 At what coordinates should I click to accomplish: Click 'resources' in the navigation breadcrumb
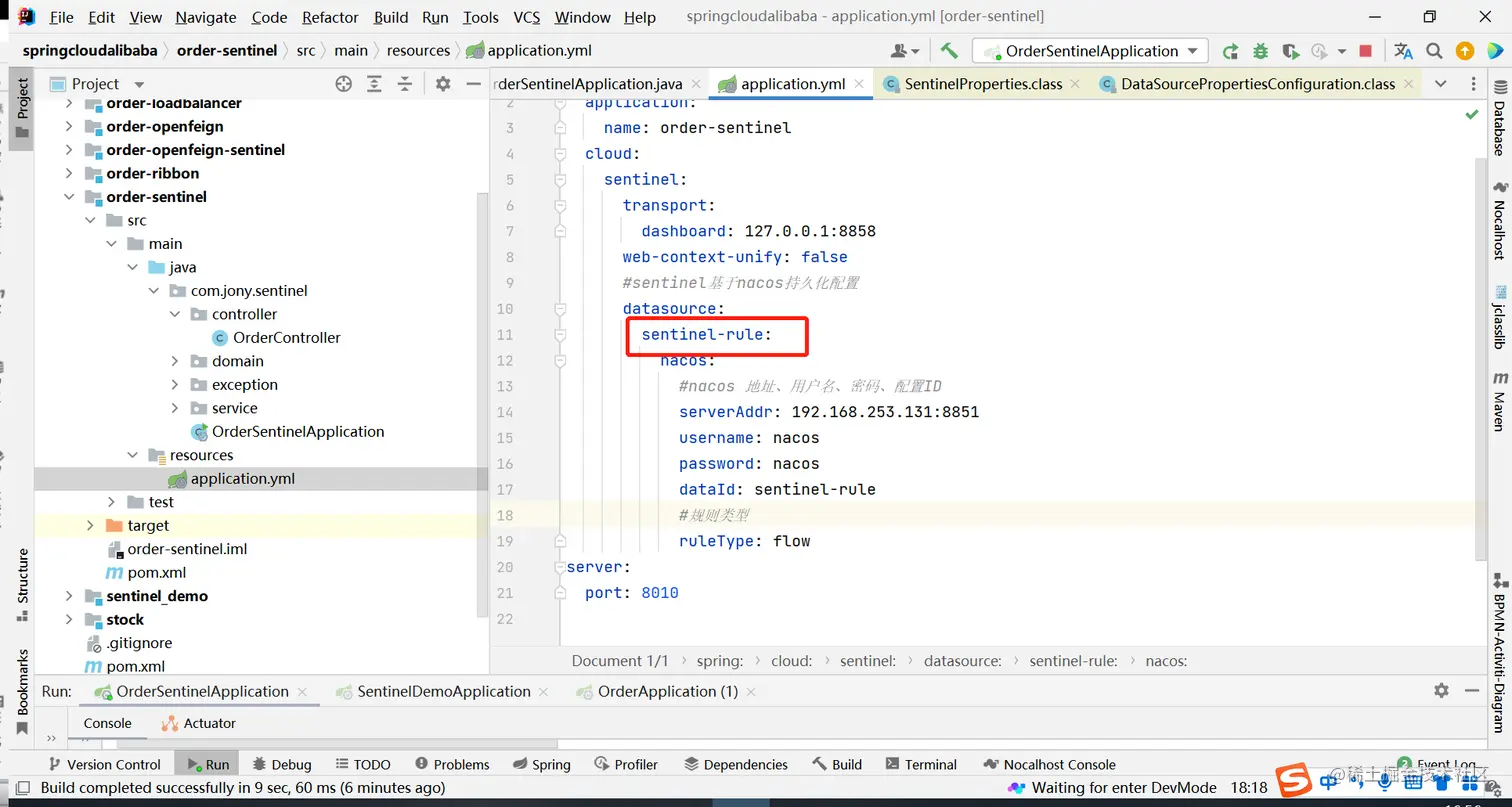[419, 51]
